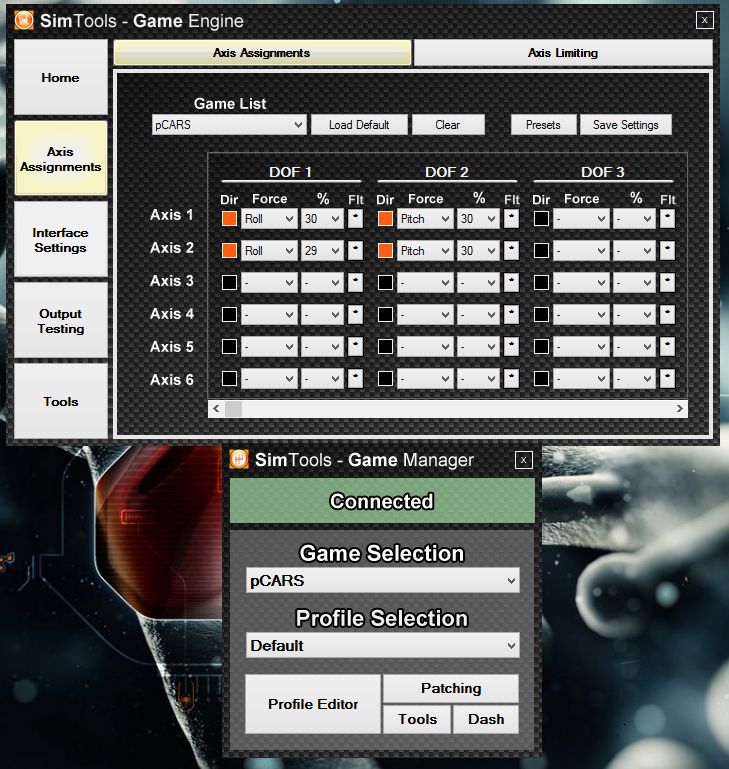This screenshot has width=729, height=769.
Task: Click the Dash button in Game Manager
Action: 486,719
